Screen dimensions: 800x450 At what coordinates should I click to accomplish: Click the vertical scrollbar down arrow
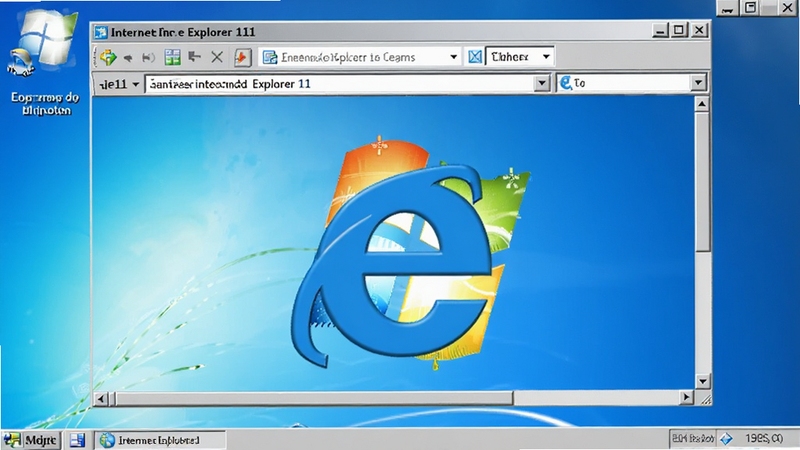point(703,381)
